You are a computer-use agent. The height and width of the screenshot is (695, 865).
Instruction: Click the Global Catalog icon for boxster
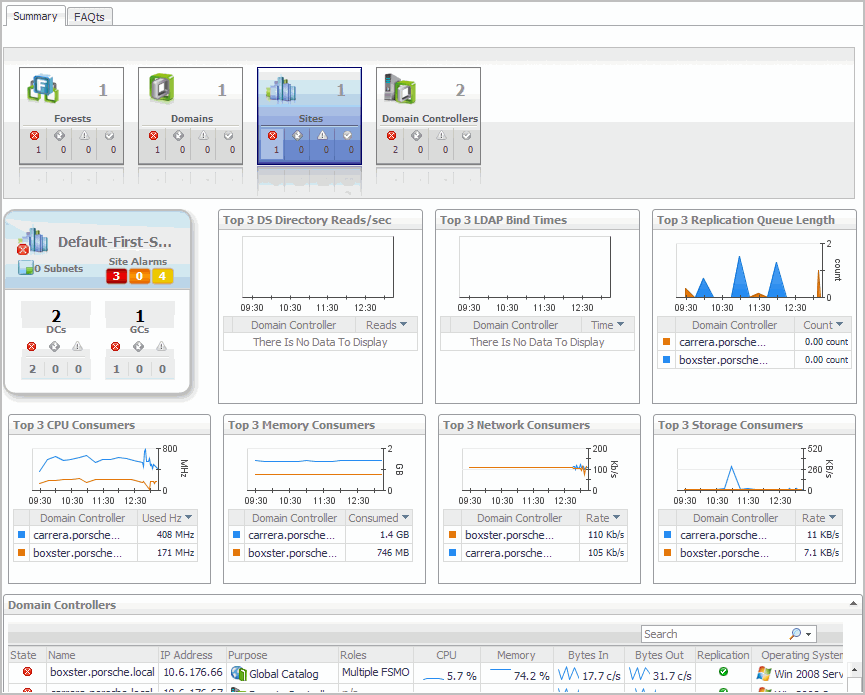[238, 674]
